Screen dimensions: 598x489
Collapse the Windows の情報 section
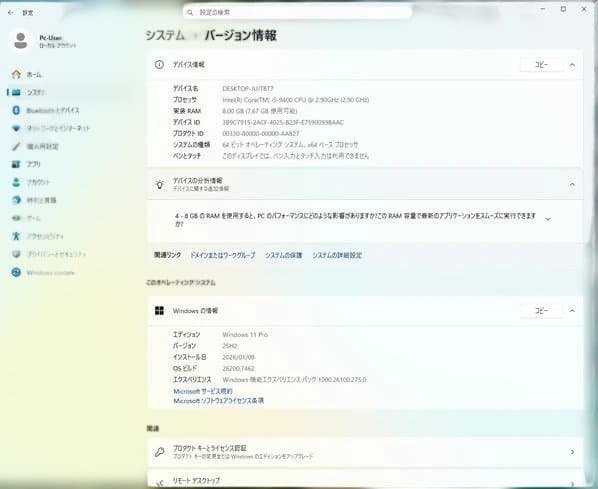point(572,311)
